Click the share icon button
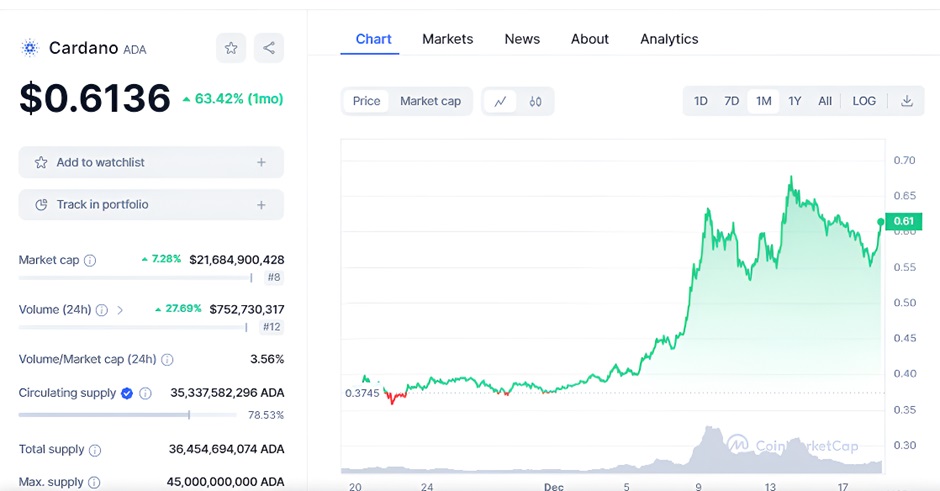940x491 pixels. [x=268, y=47]
